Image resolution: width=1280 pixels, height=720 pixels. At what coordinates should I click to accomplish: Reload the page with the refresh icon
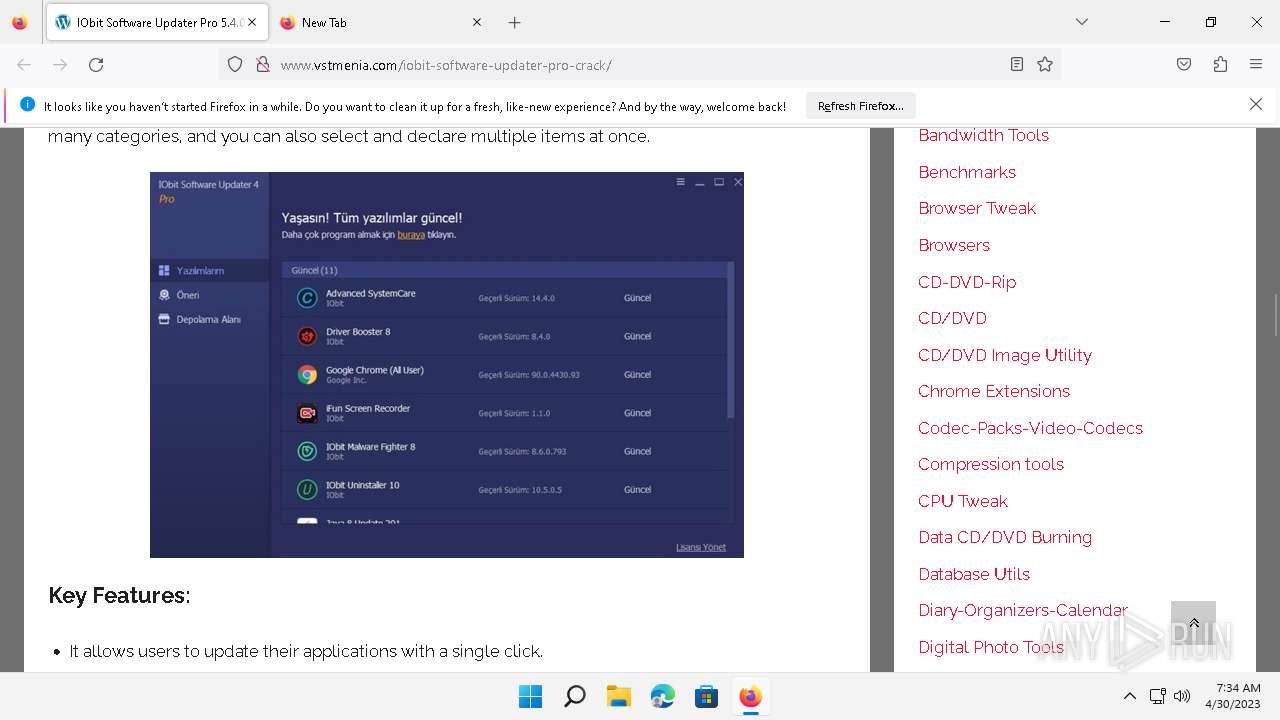96,65
